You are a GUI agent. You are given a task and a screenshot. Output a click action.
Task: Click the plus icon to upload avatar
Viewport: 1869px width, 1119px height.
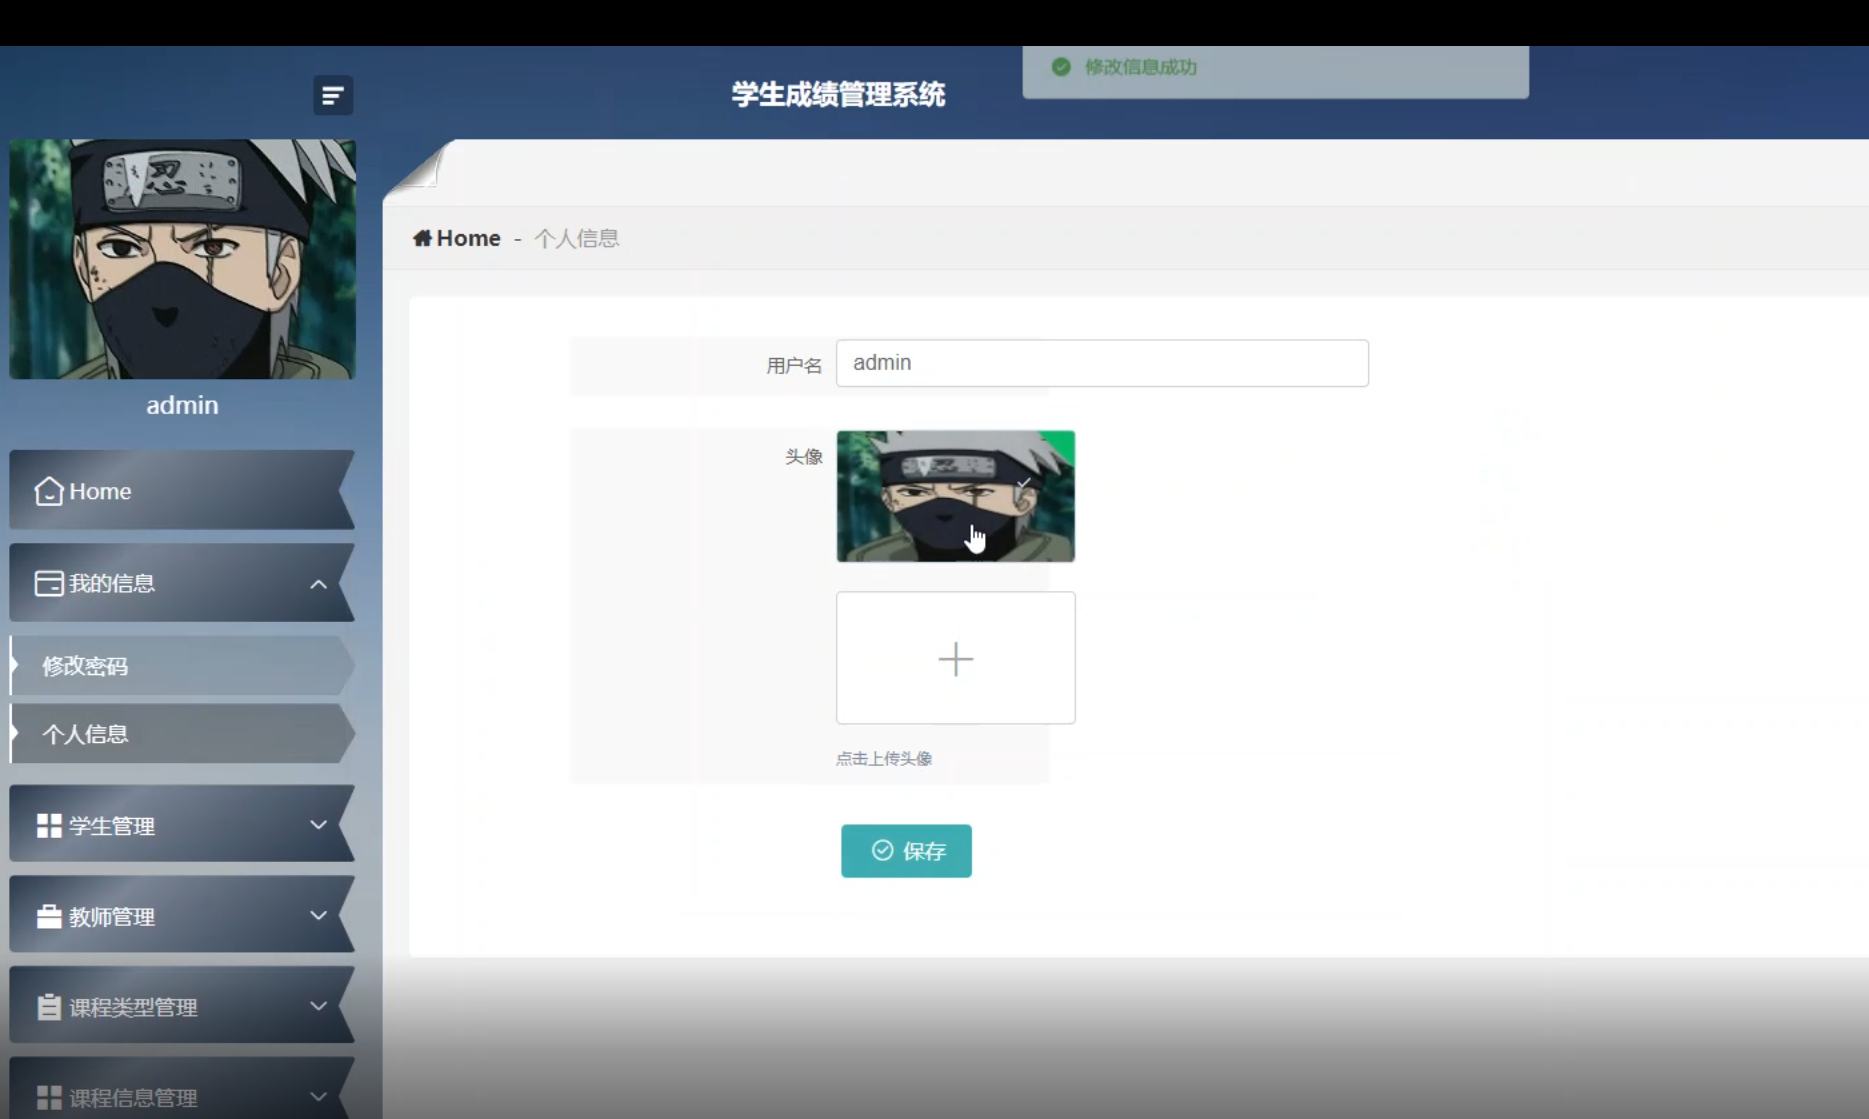[956, 659]
